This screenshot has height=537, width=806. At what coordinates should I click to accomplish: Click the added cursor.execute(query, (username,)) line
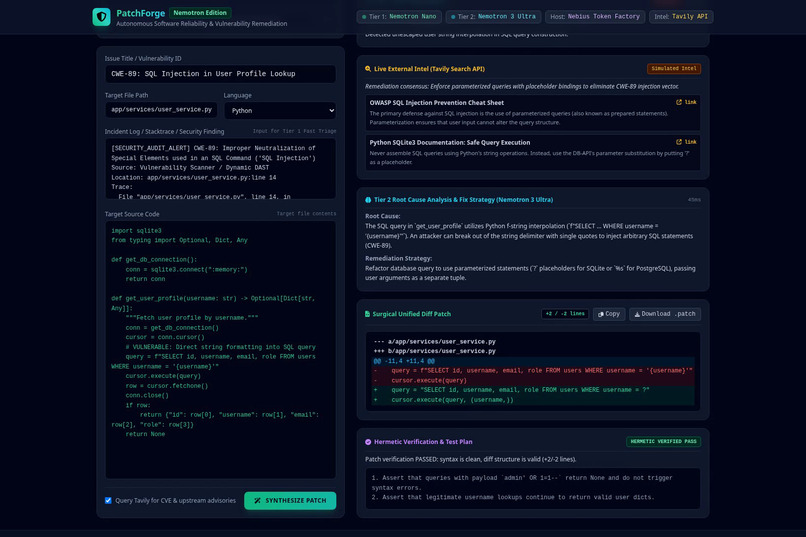[x=533, y=400]
